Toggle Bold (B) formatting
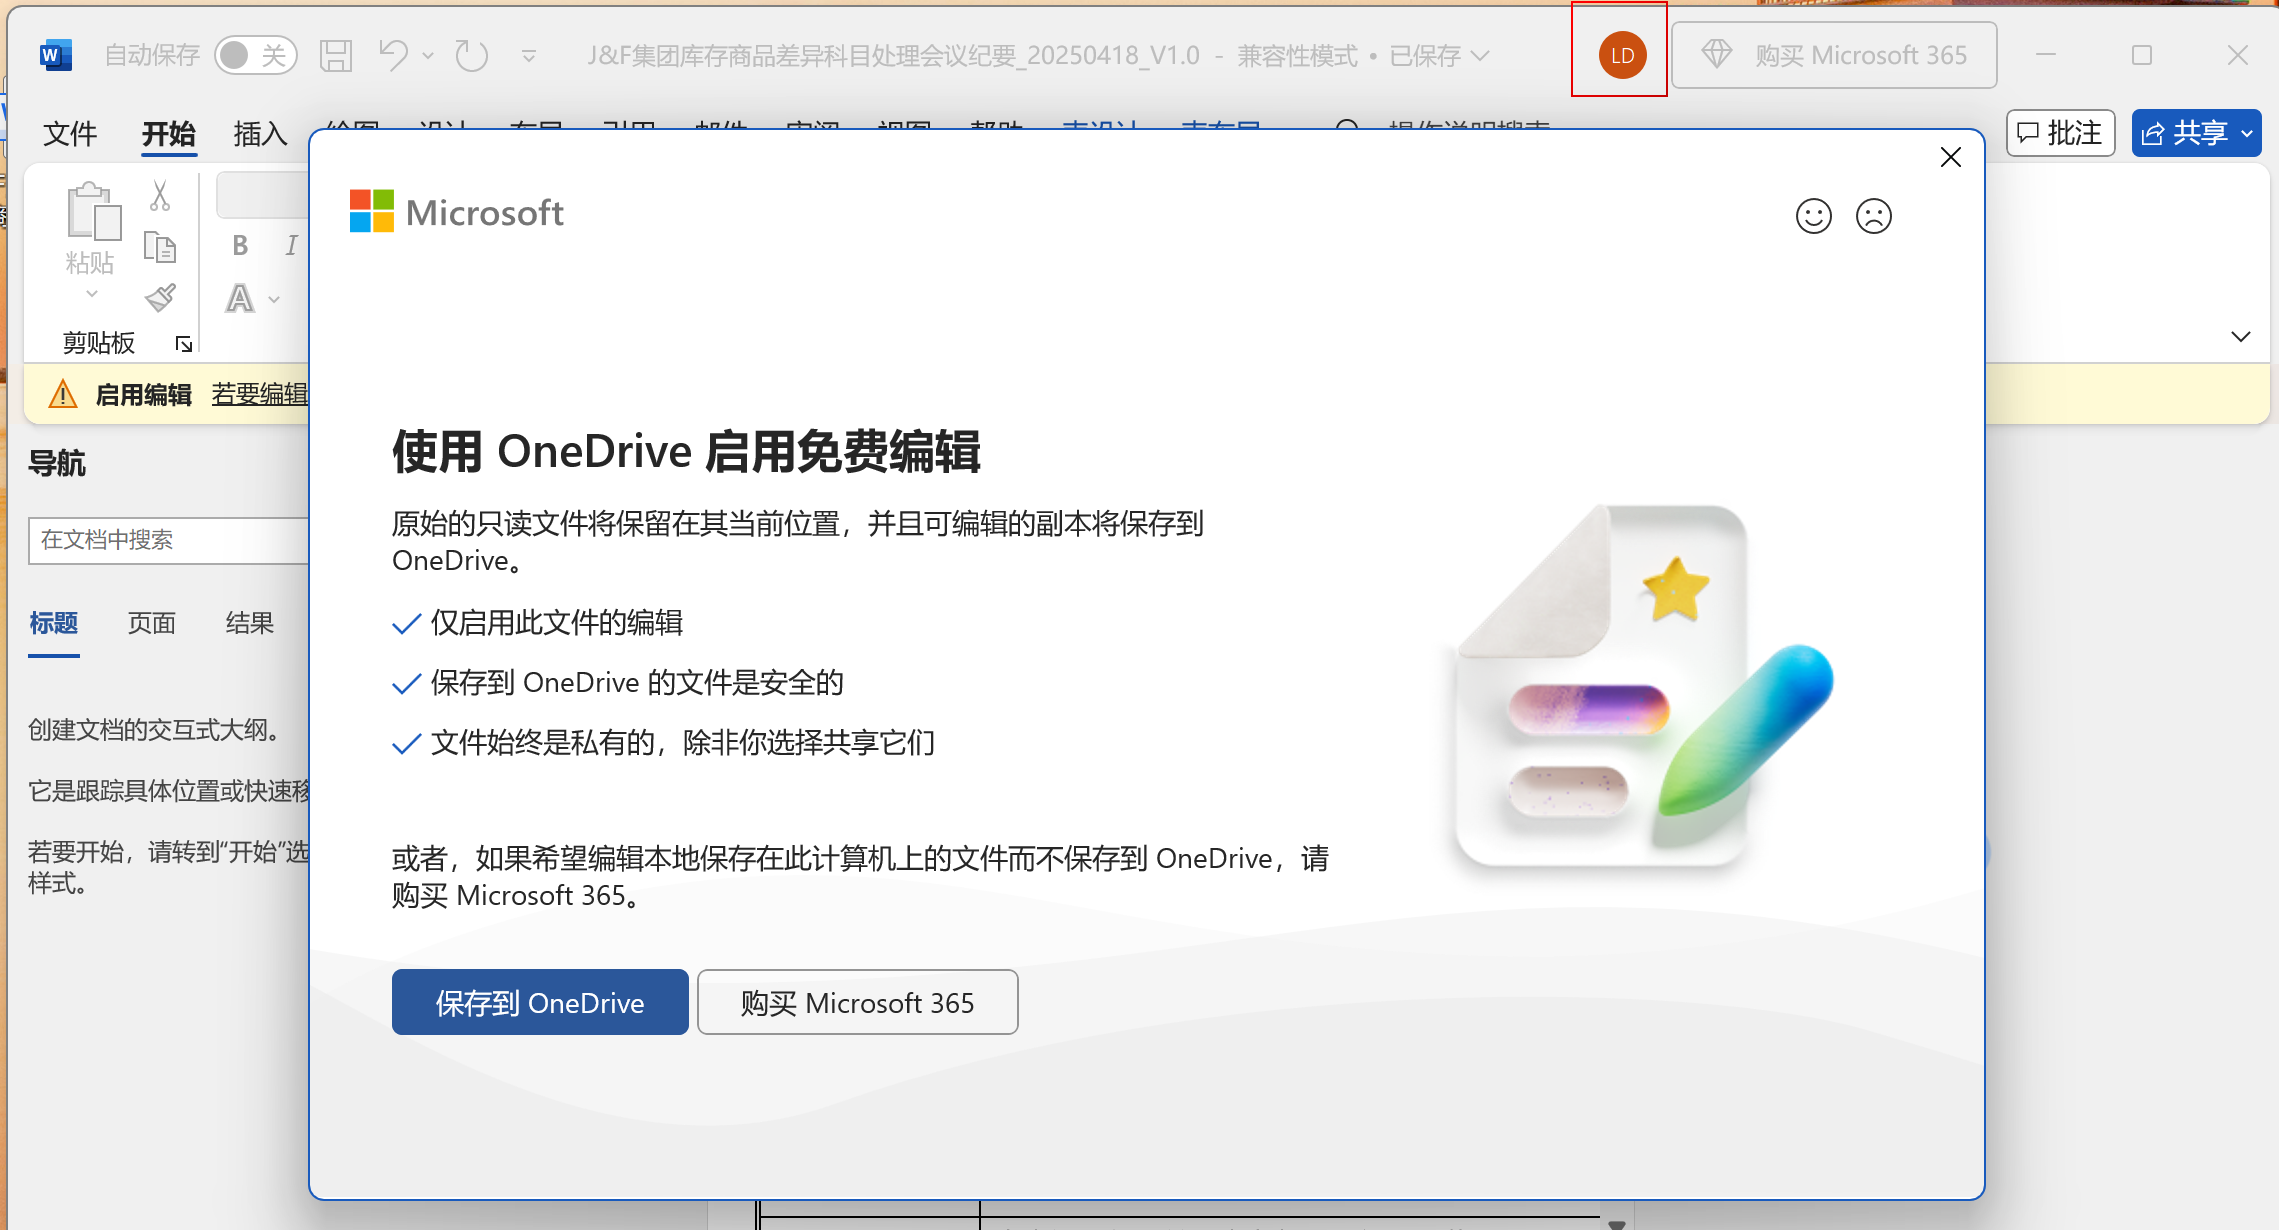 click(x=239, y=245)
